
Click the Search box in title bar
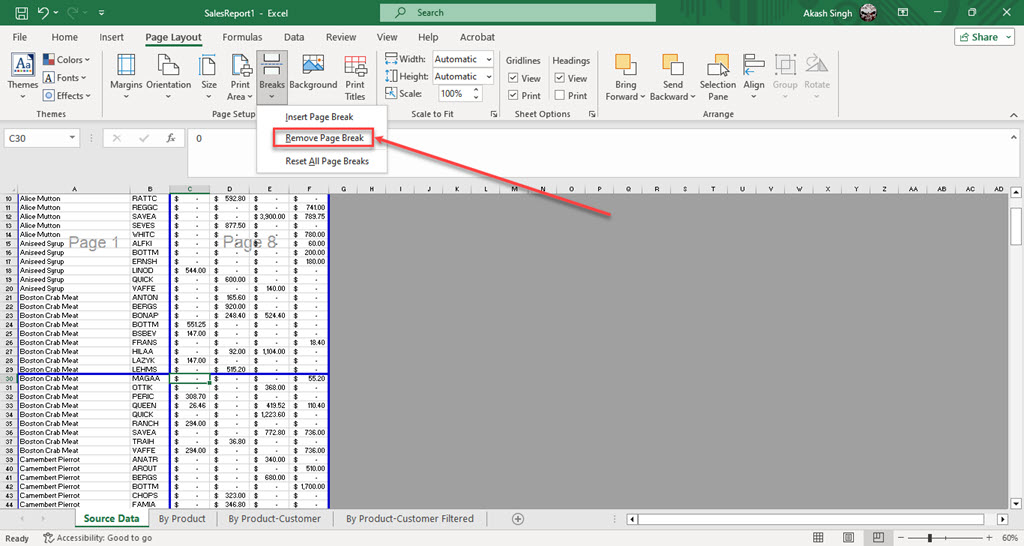point(518,12)
